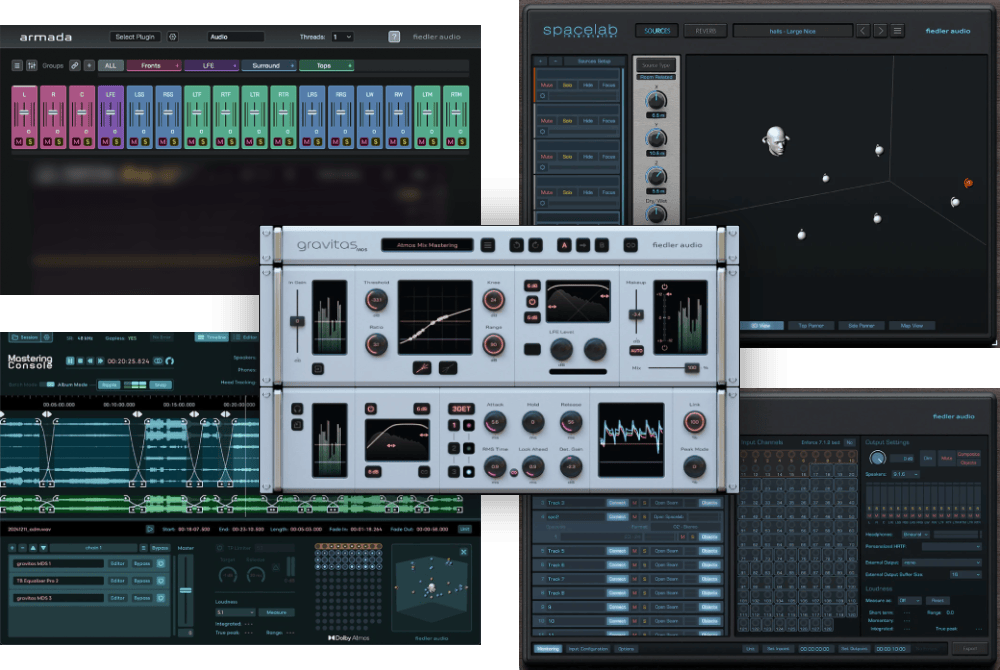Solo the LFE channel in armada
Image resolution: width=1000 pixels, height=670 pixels.
(117, 142)
